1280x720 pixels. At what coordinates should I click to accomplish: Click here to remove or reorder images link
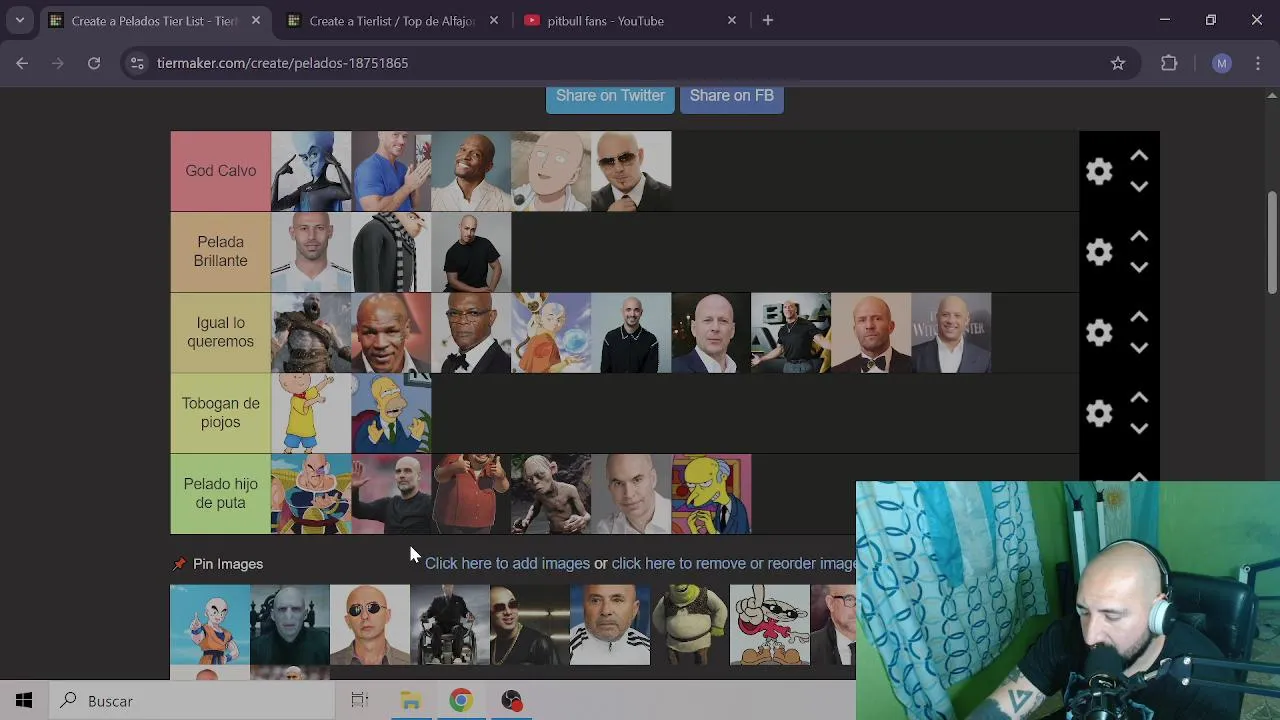734,563
